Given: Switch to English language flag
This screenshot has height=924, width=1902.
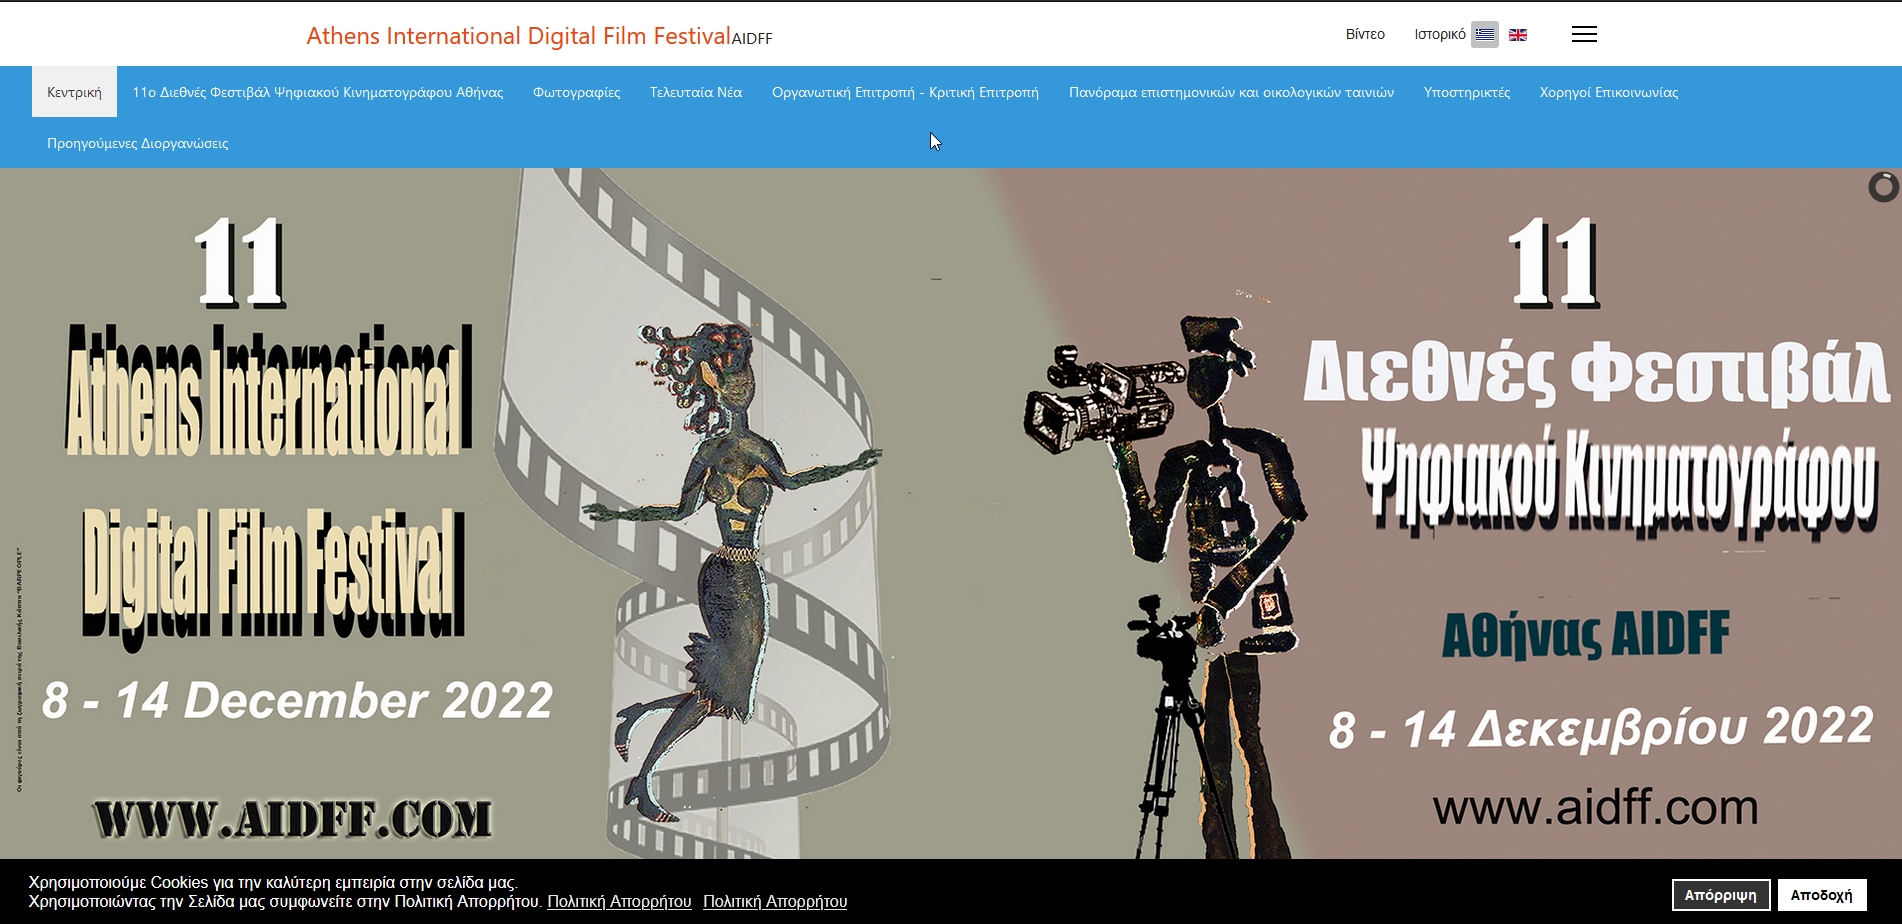Looking at the screenshot, I should (x=1518, y=34).
